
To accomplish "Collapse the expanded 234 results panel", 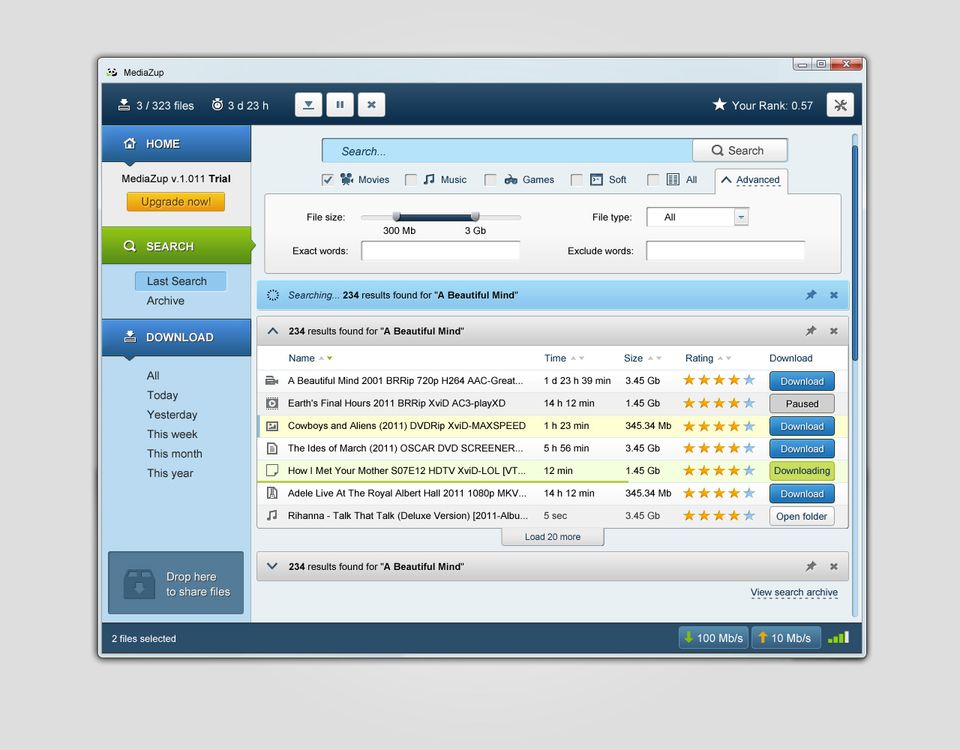I will [273, 331].
